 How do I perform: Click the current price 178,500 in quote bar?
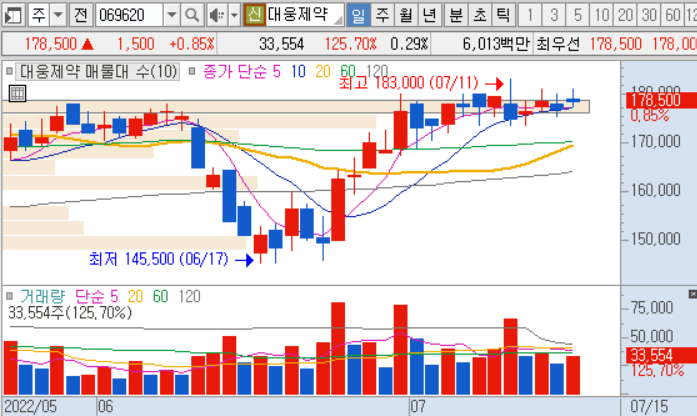[x=51, y=44]
